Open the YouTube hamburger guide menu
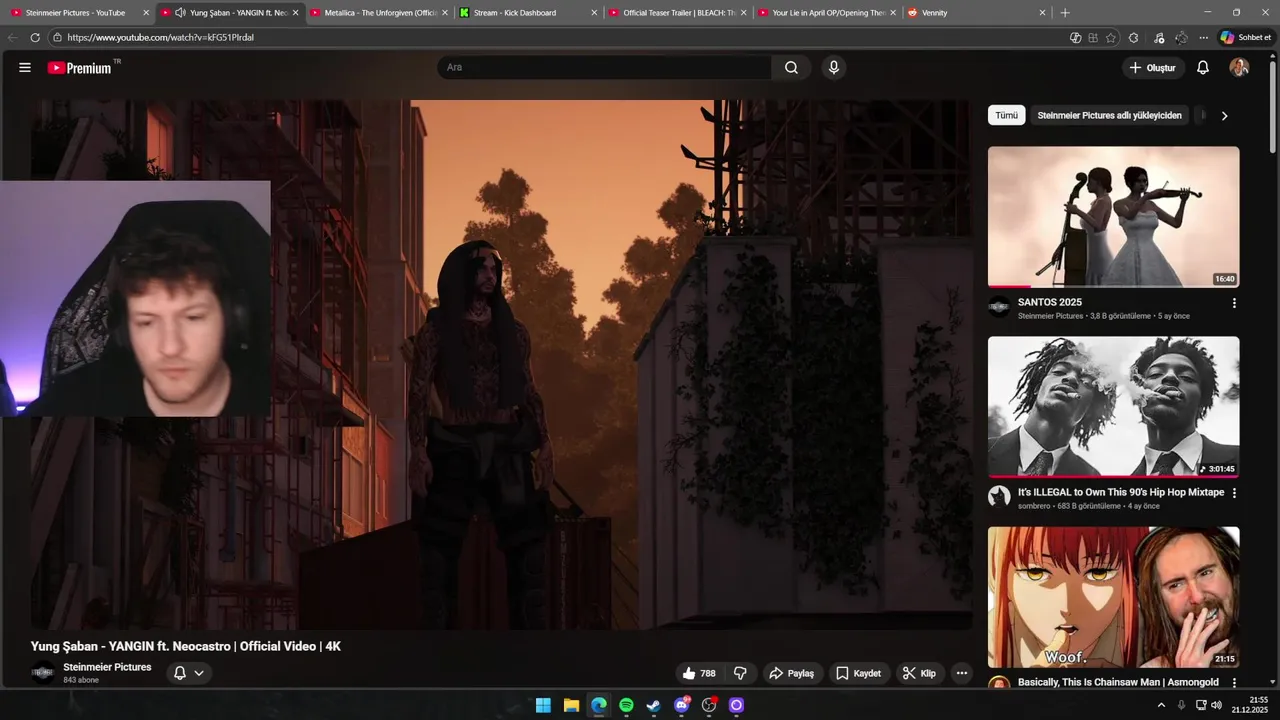The height and width of the screenshot is (720, 1280). [x=25, y=67]
